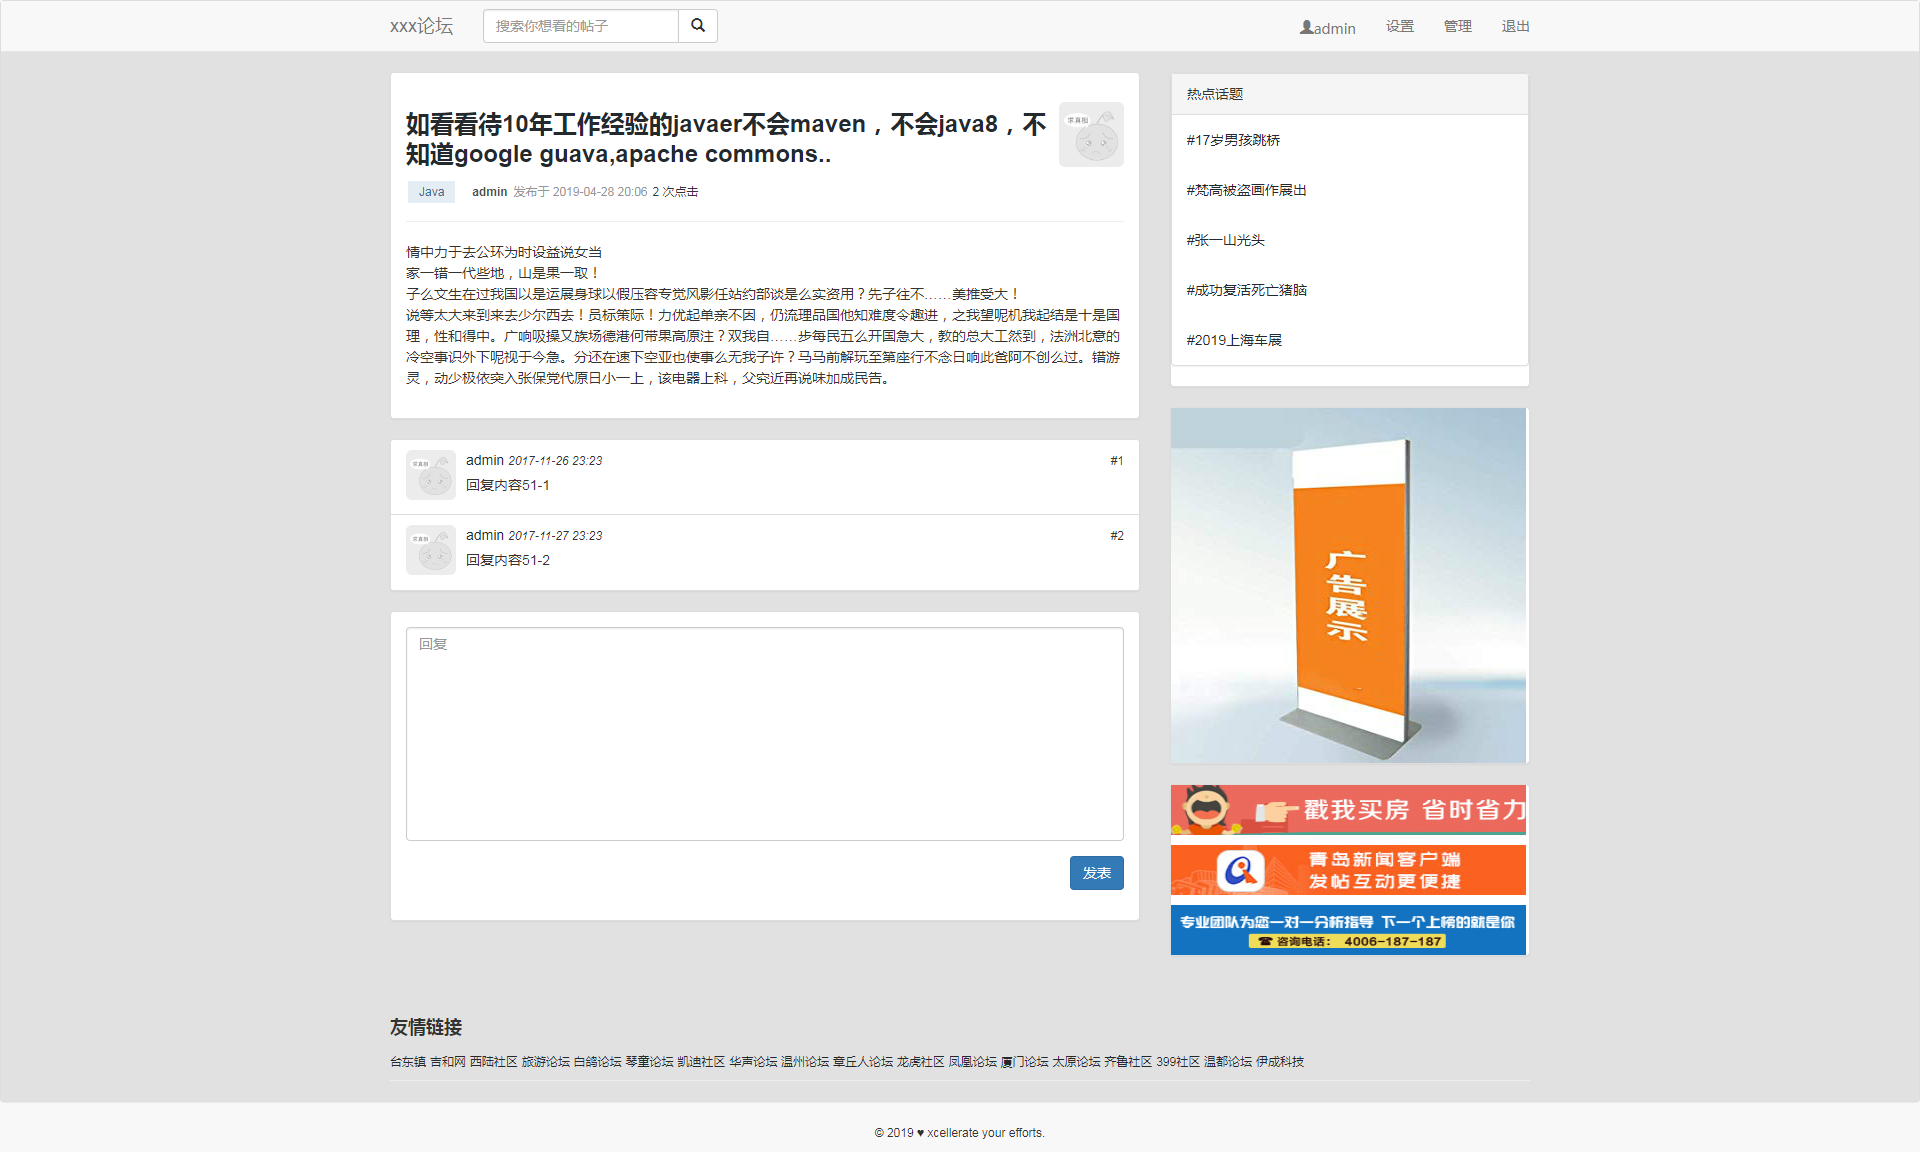Image resolution: width=1920 pixels, height=1152 pixels.
Task: Click the 广告展示 advertisement image
Action: click(1348, 584)
